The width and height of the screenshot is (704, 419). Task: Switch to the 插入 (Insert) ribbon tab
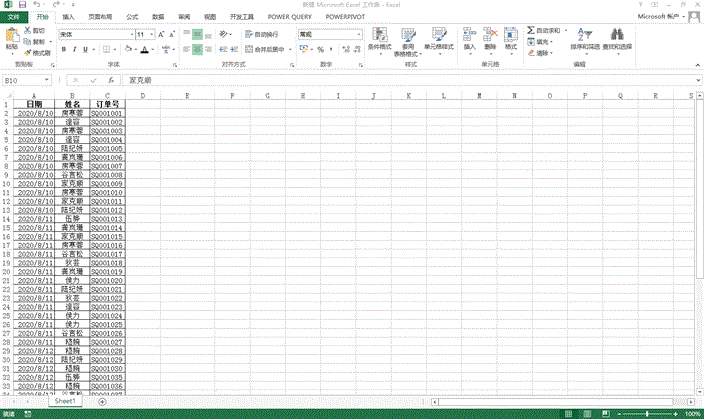pyautogui.click(x=67, y=17)
